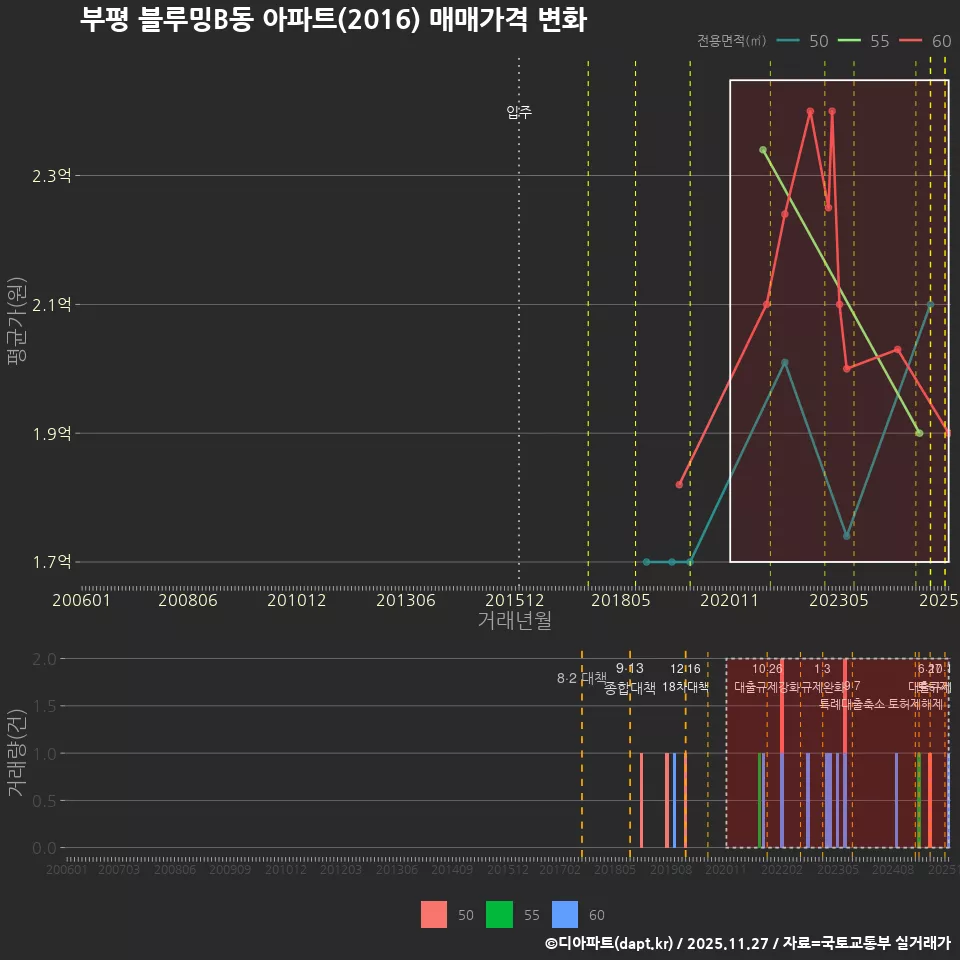Select the teal 50 line symbol in legend
The height and width of the screenshot is (960, 960).
[x=786, y=42]
